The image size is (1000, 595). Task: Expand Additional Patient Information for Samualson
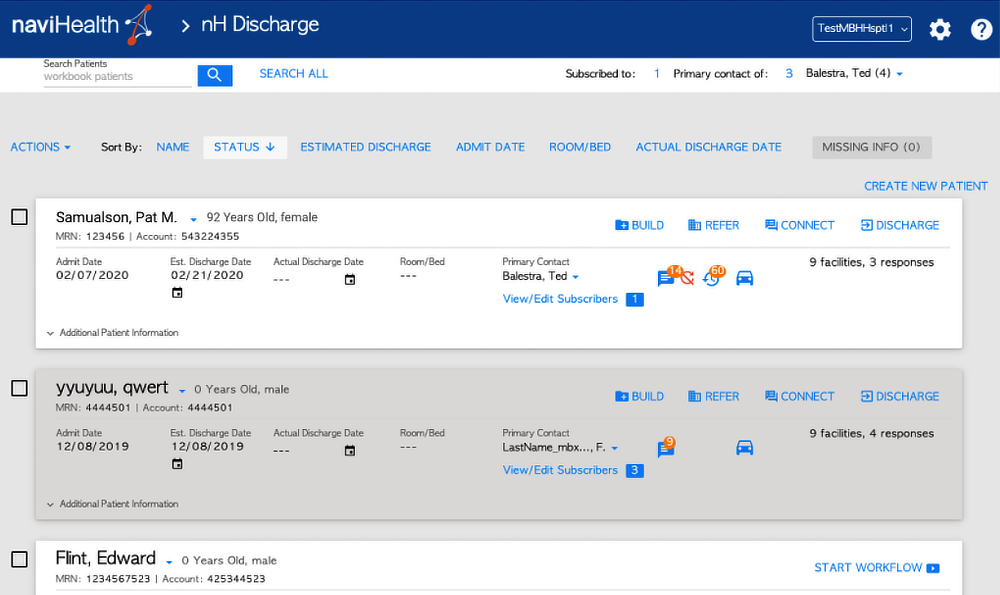(x=112, y=333)
